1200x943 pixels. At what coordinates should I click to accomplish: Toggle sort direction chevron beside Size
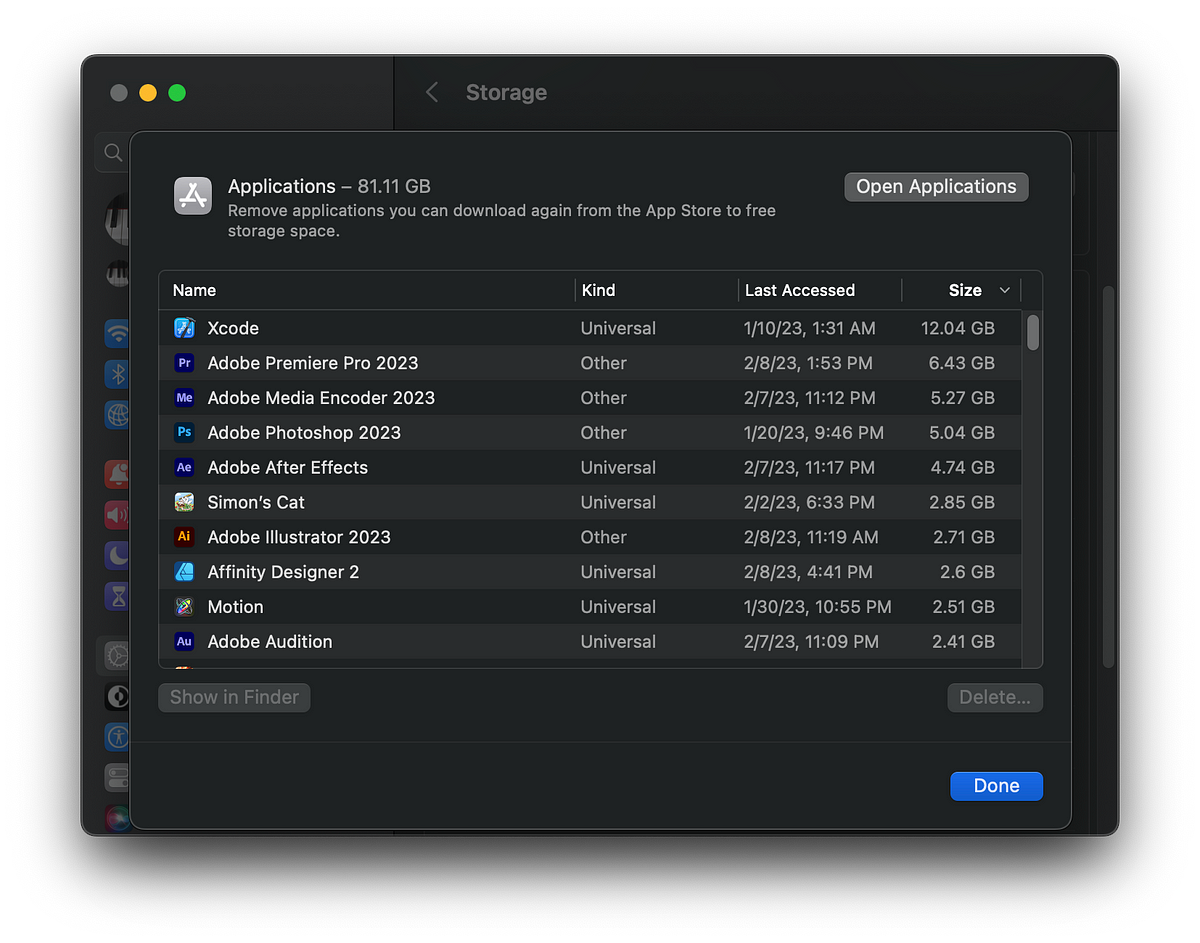point(1005,291)
